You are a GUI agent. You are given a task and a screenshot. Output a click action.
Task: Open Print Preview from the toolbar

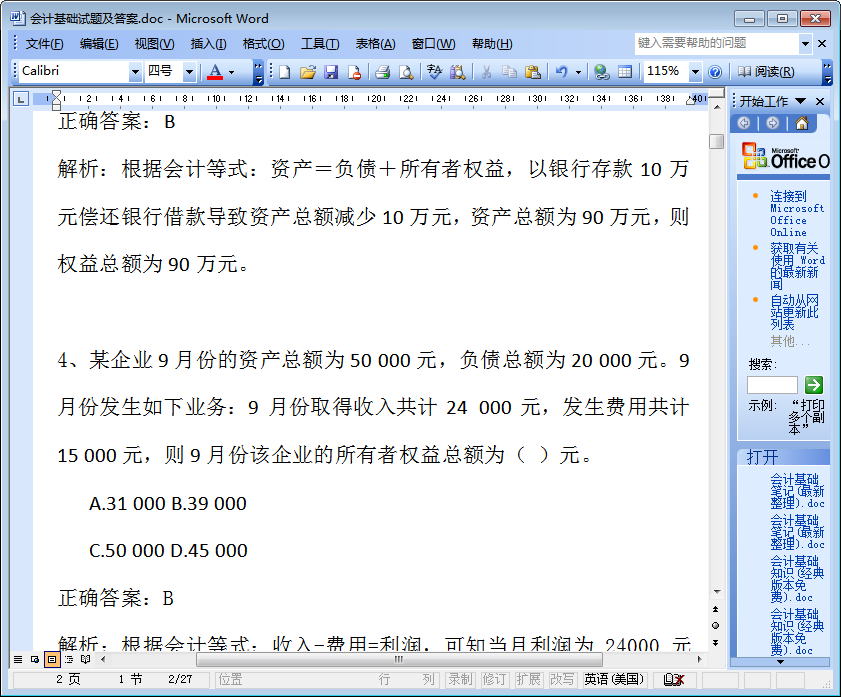[x=405, y=72]
